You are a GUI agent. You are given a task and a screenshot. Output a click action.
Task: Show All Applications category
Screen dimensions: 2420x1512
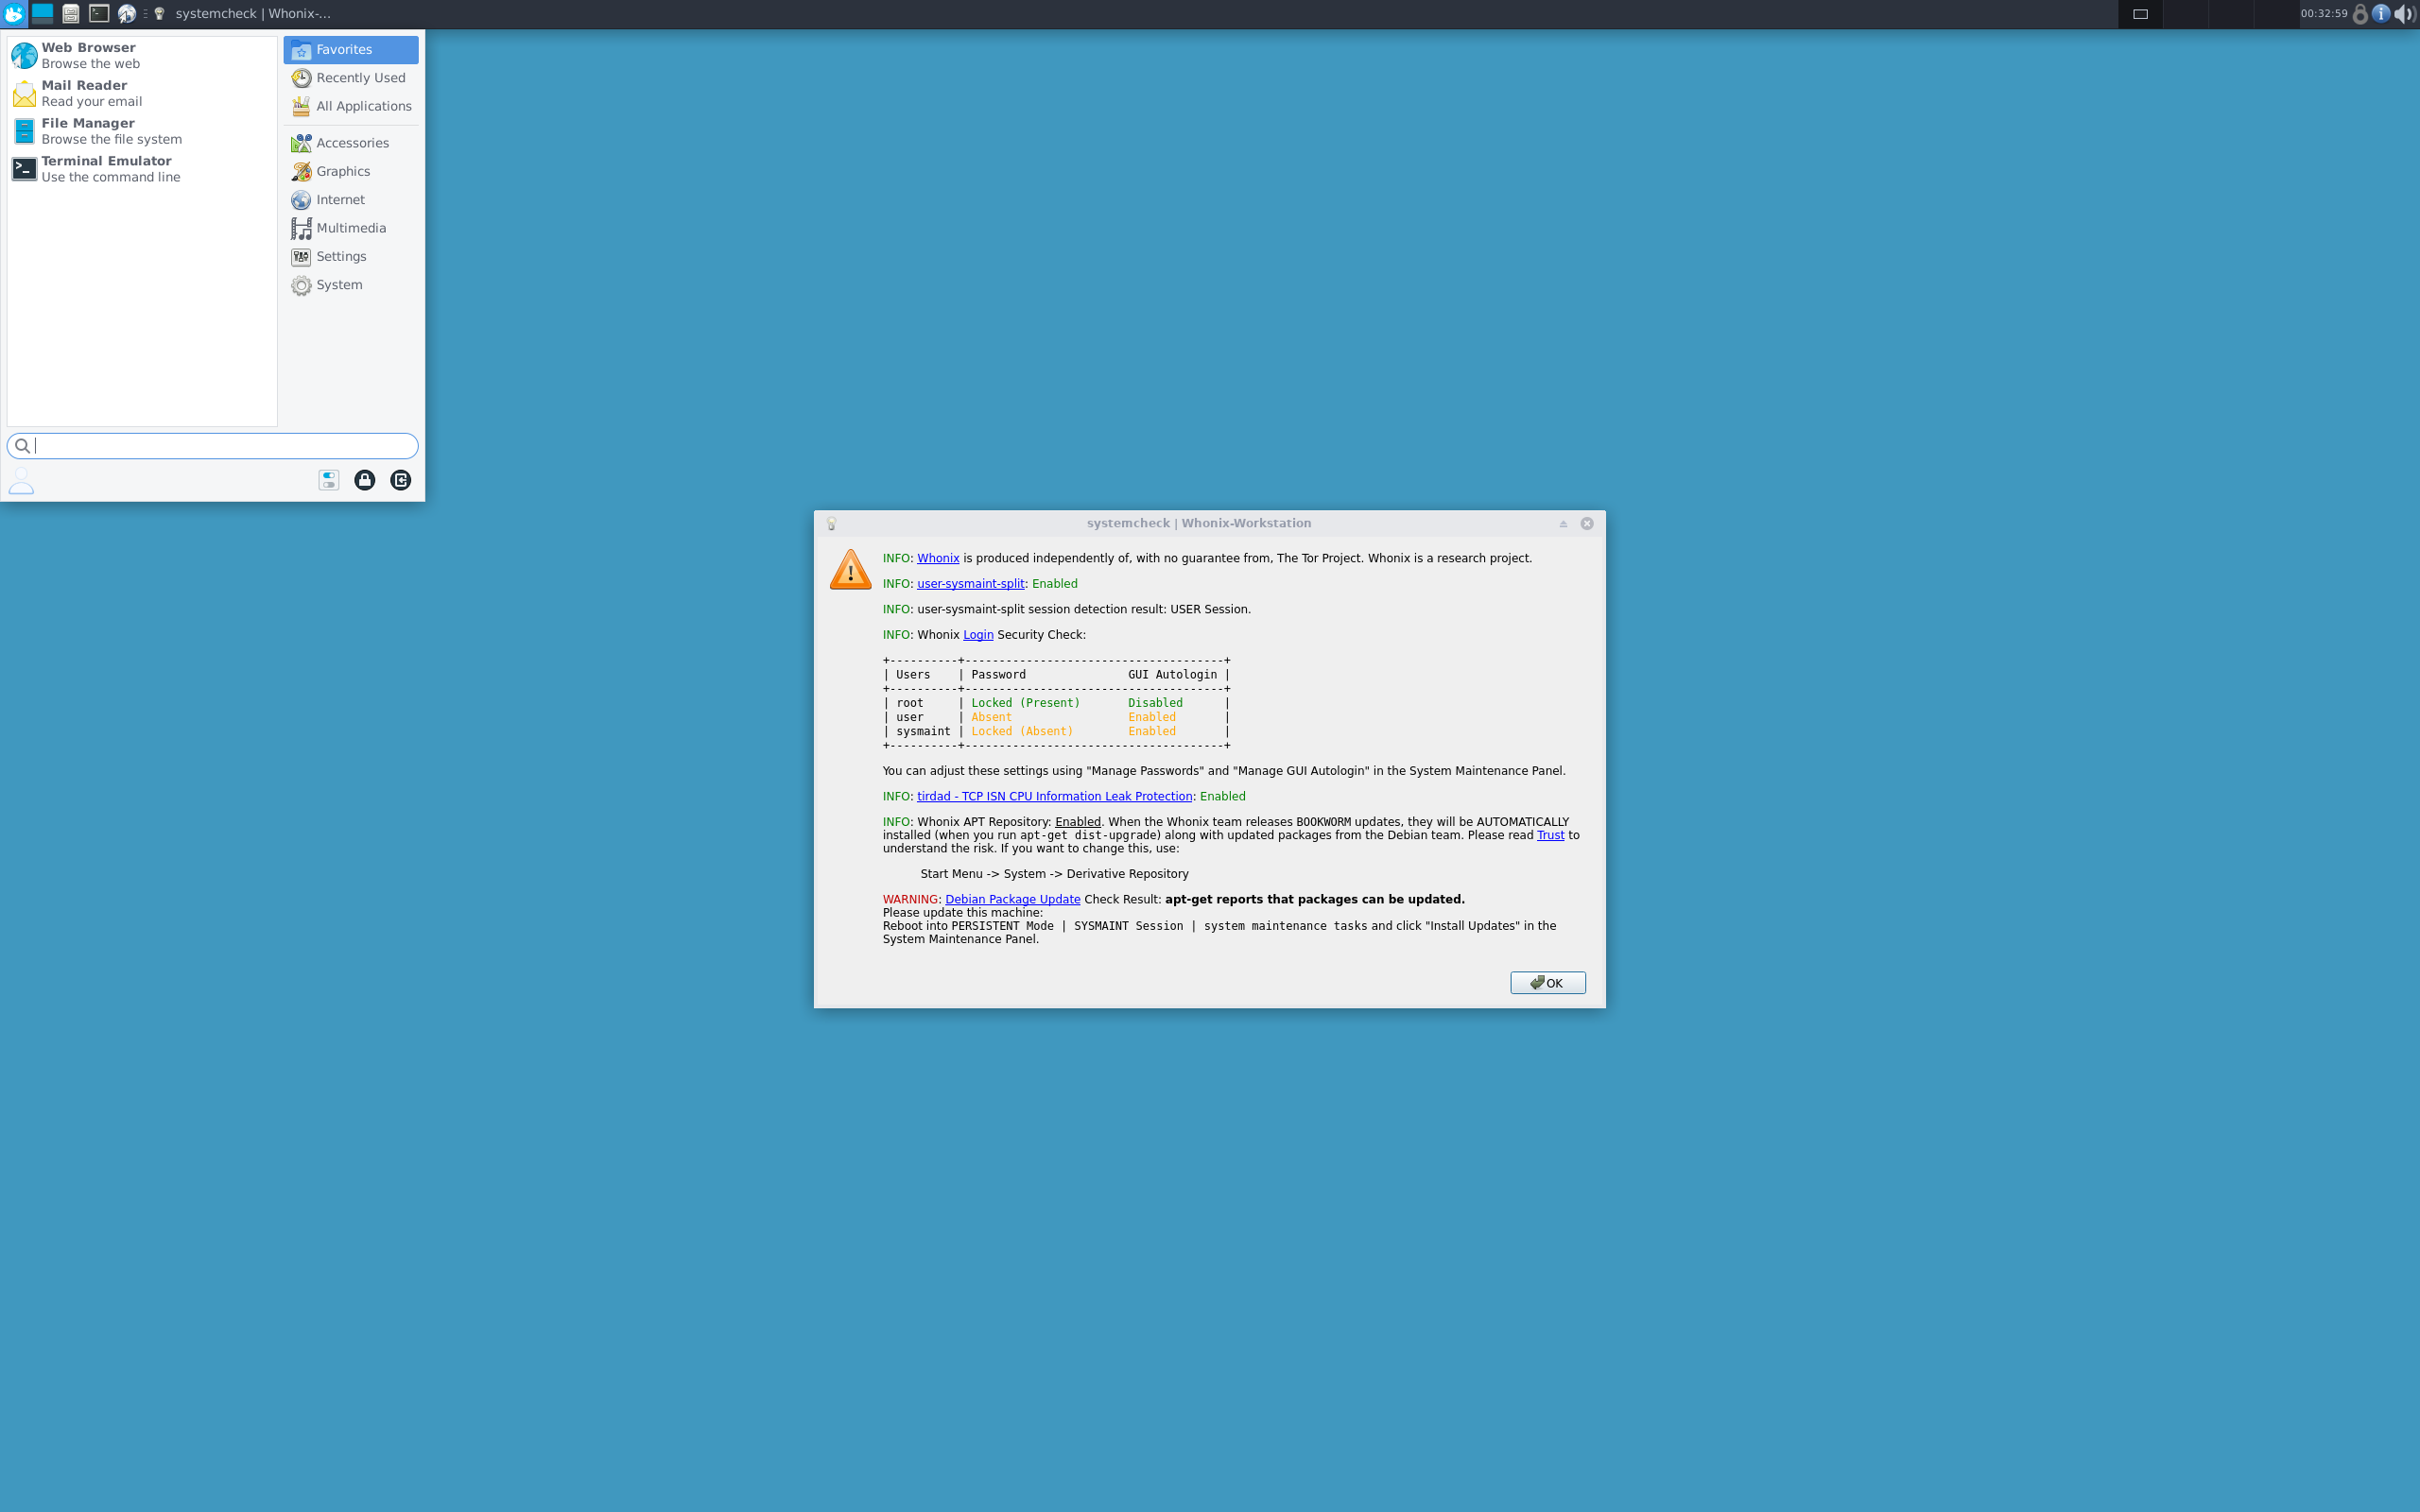coord(351,106)
